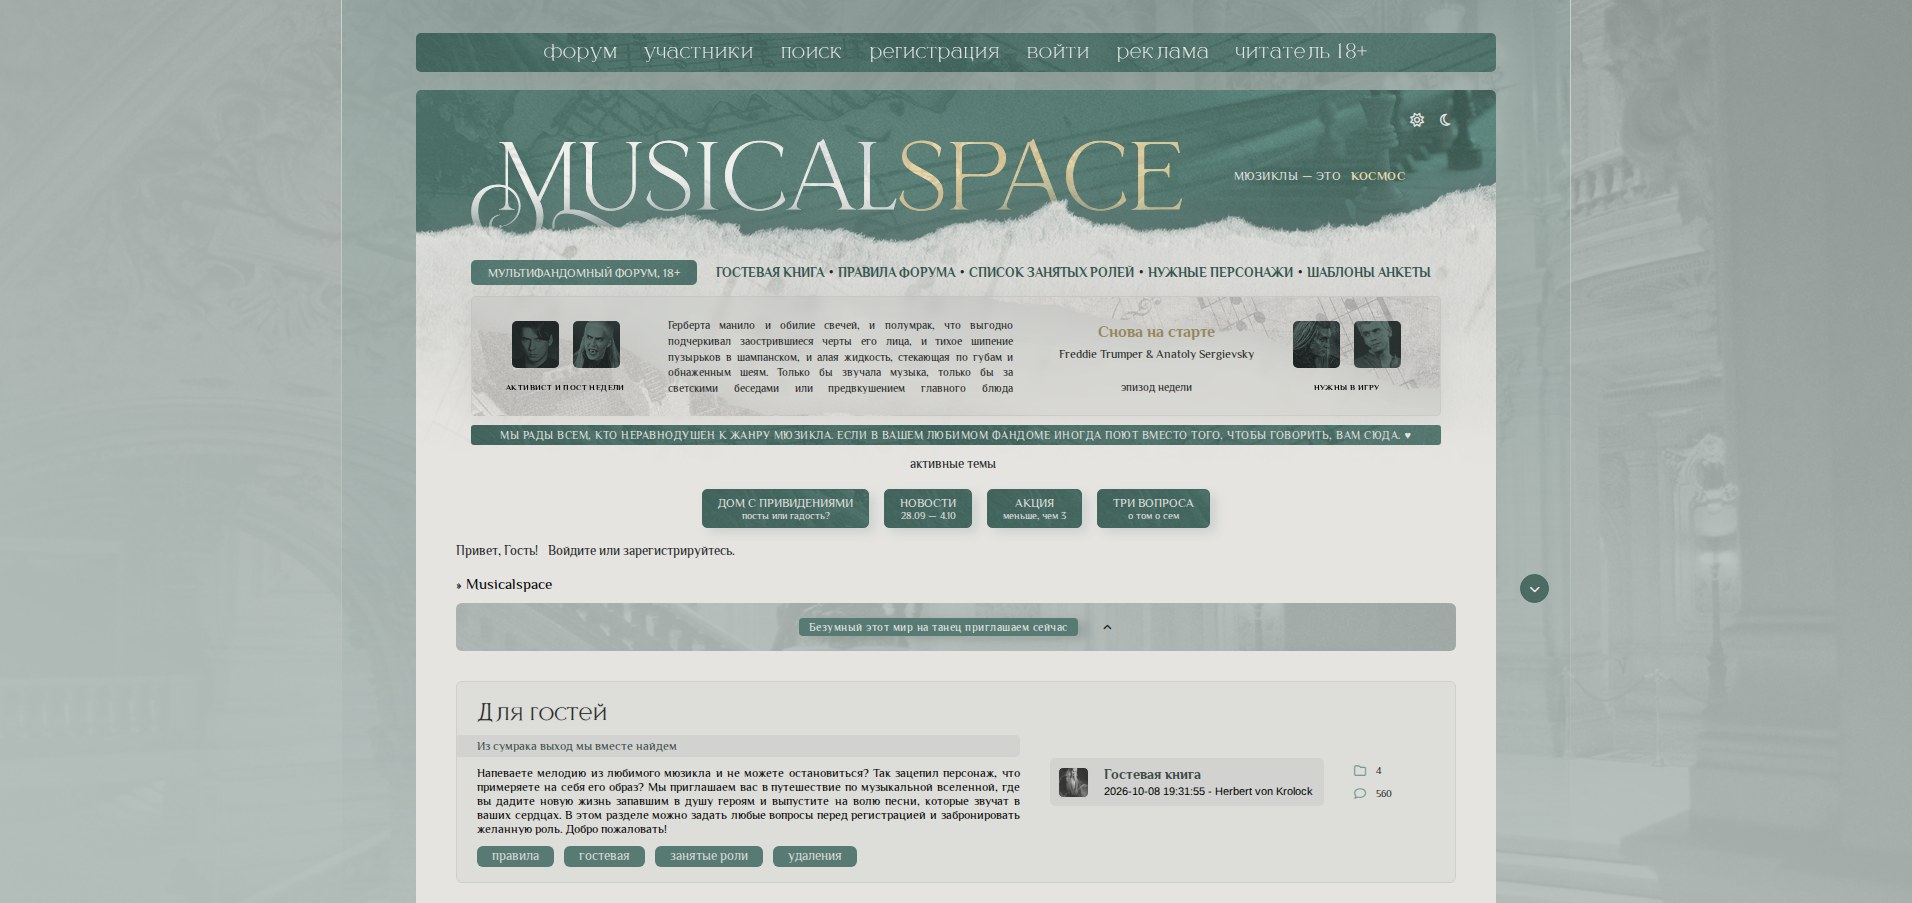Open the ГОСТЕВАЯ КНИГА header link
Image resolution: width=1912 pixels, height=903 pixels.
[770, 272]
